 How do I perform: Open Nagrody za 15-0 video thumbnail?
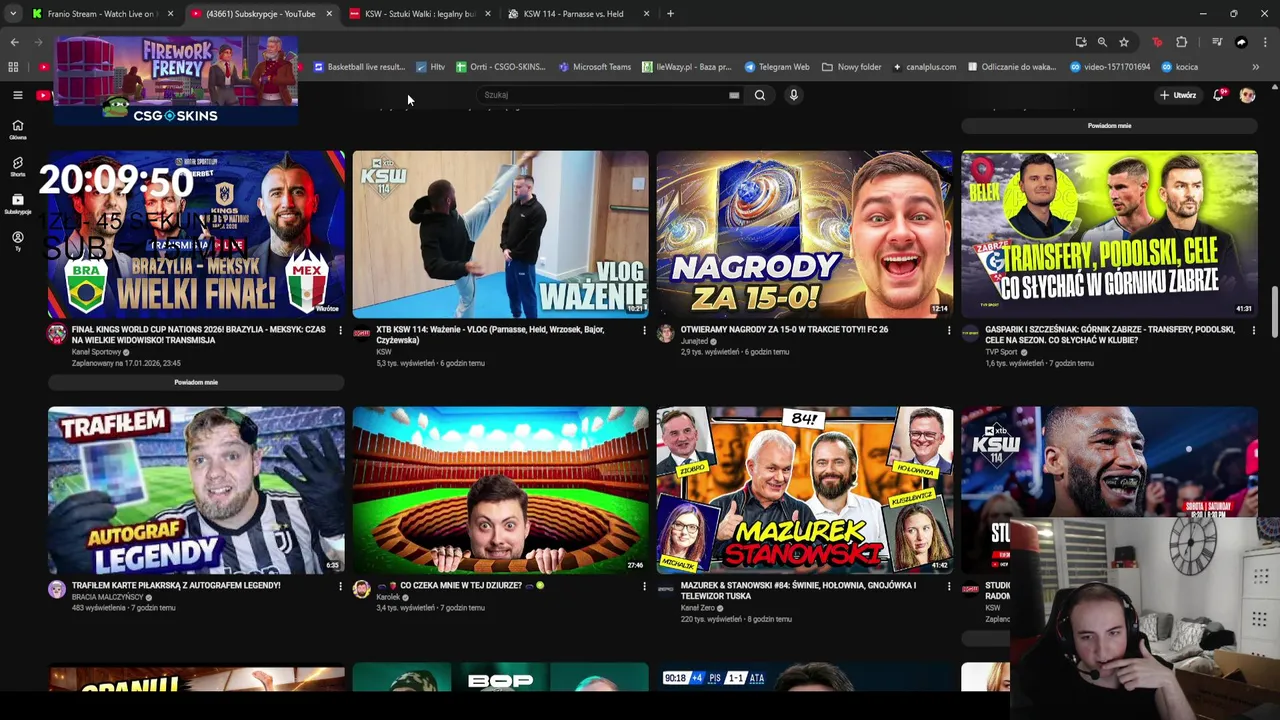(805, 234)
